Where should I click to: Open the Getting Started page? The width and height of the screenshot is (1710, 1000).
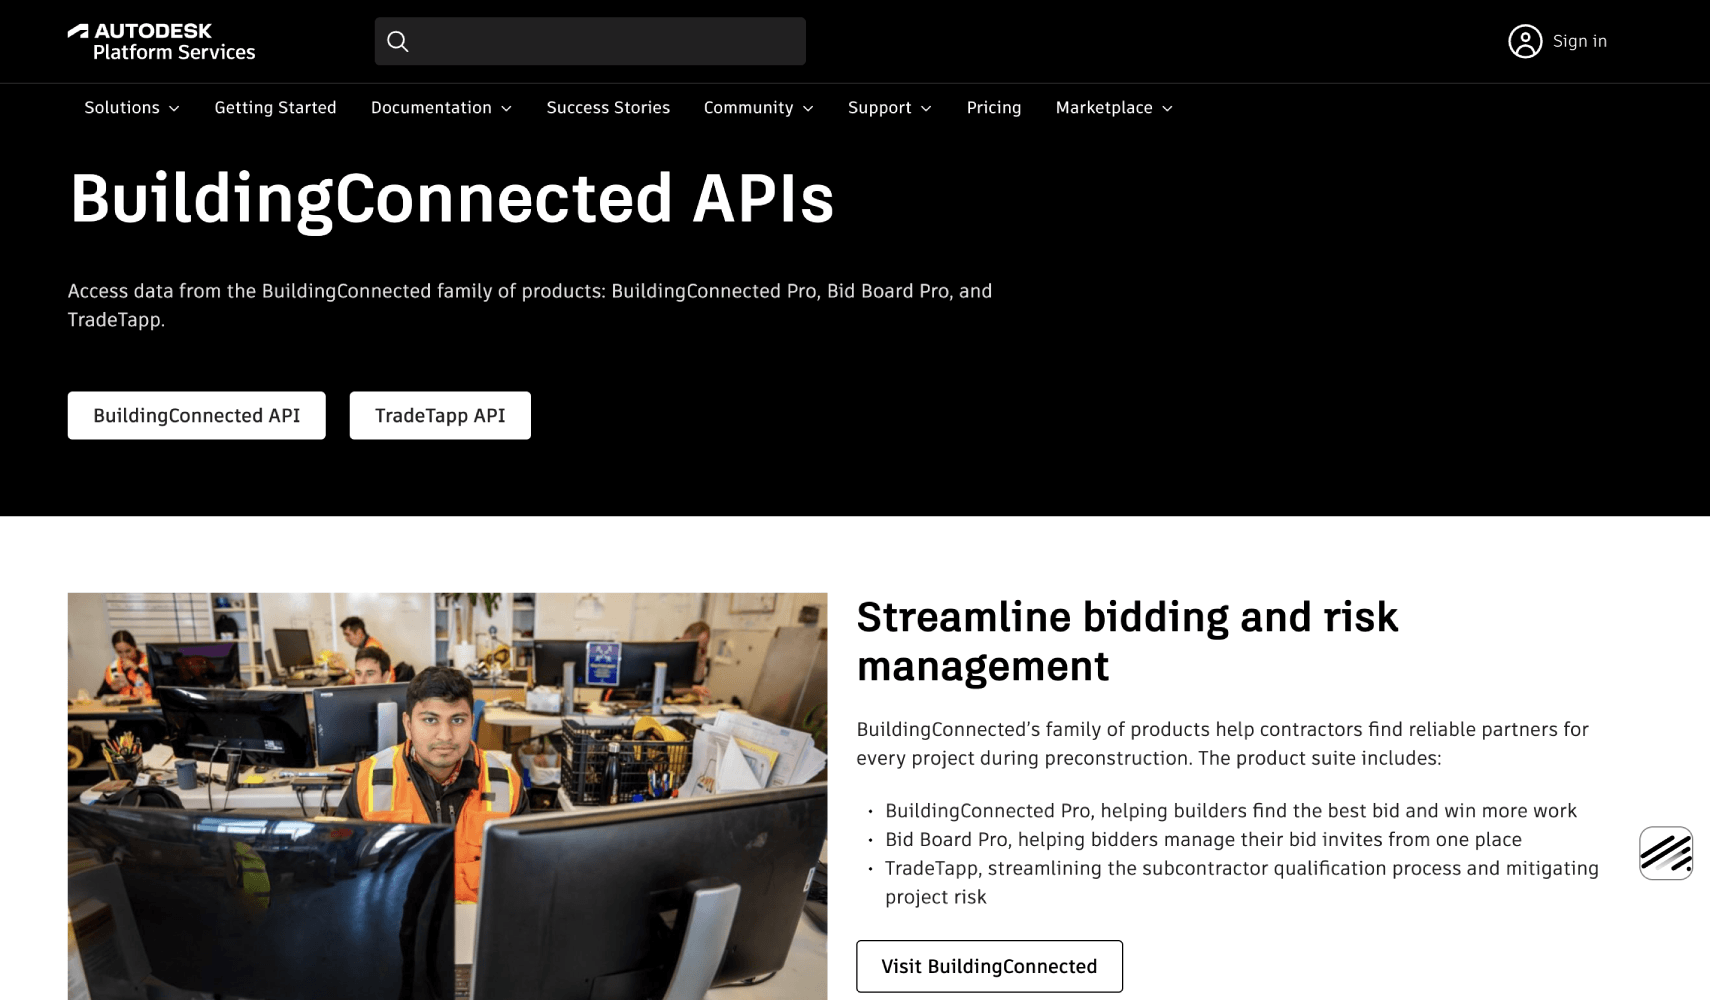pos(275,107)
